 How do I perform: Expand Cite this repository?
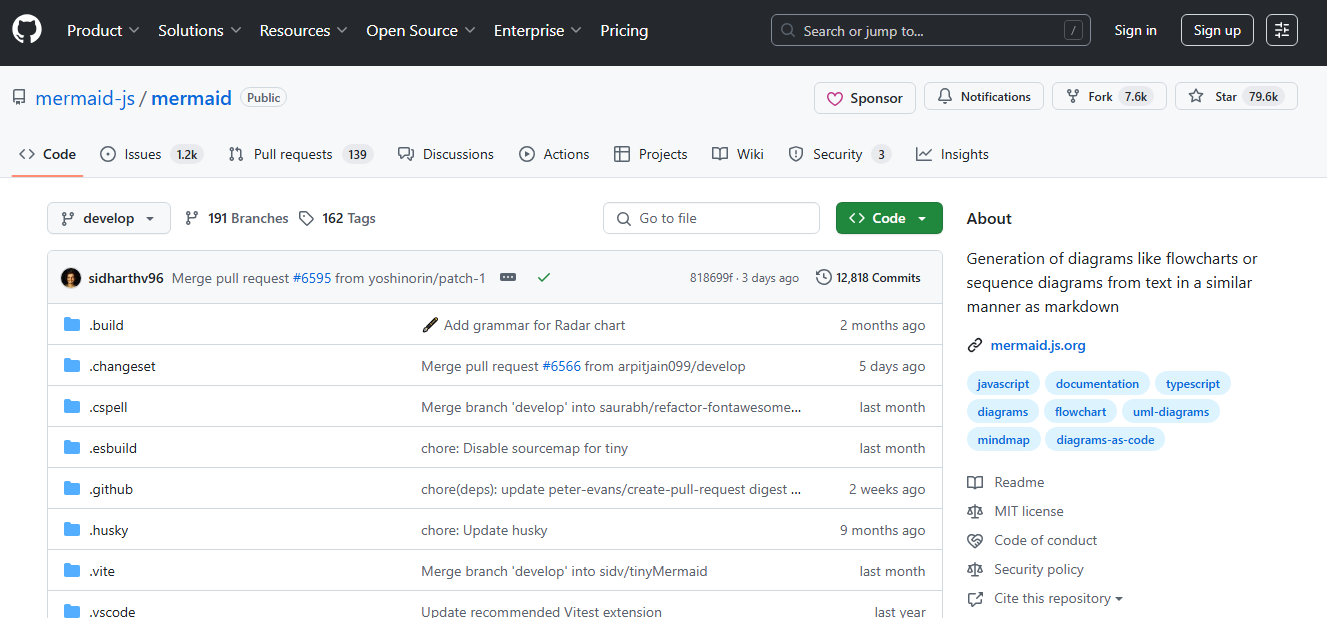pos(1045,598)
